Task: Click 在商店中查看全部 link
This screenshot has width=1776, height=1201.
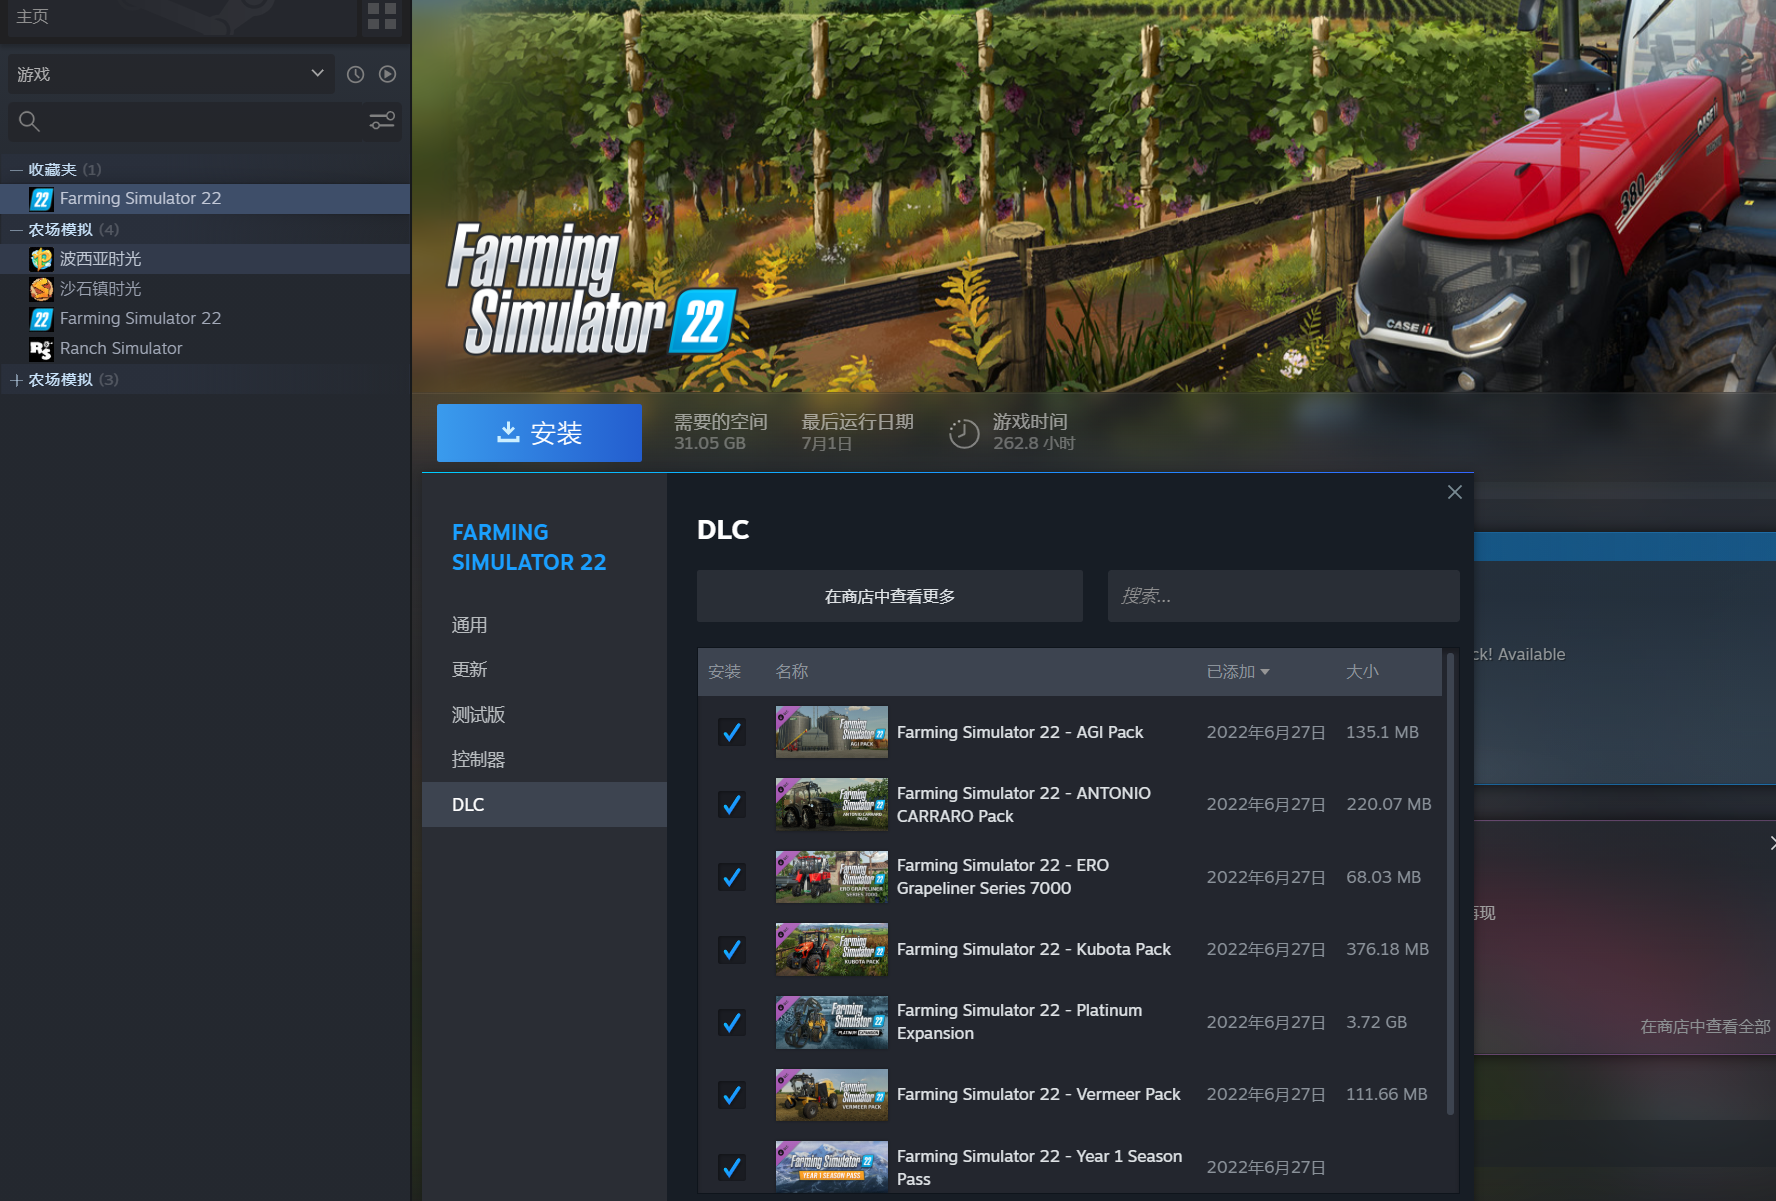Action: pyautogui.click(x=1705, y=1027)
